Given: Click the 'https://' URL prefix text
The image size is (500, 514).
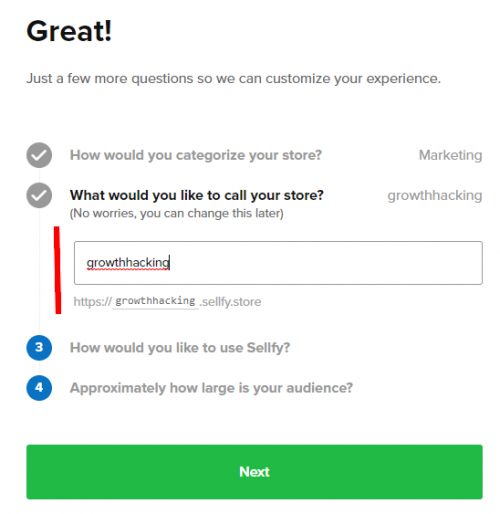Looking at the screenshot, I should [93, 302].
